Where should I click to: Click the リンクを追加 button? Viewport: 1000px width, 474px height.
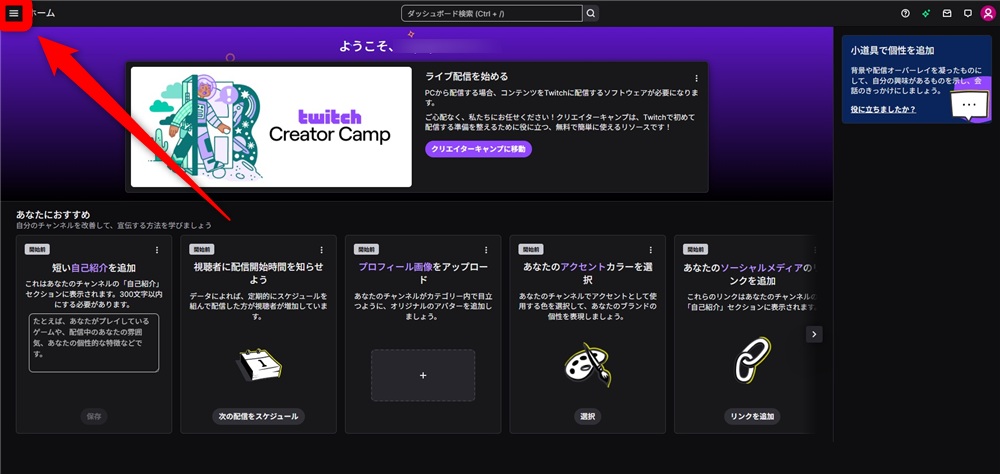(x=753, y=417)
